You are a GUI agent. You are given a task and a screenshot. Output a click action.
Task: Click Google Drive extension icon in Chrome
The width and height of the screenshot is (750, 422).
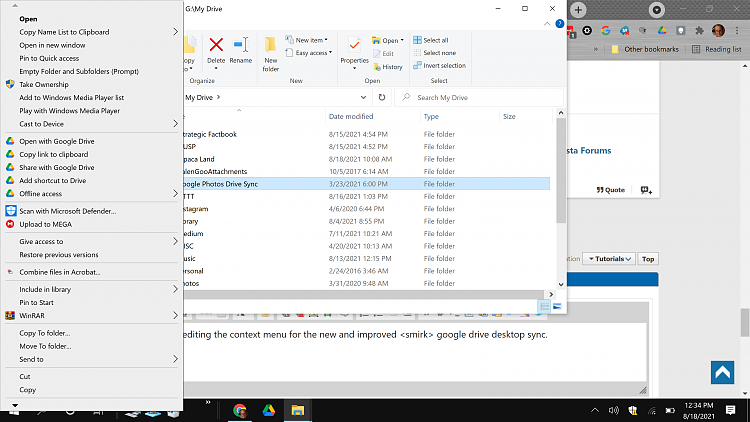pos(662,31)
